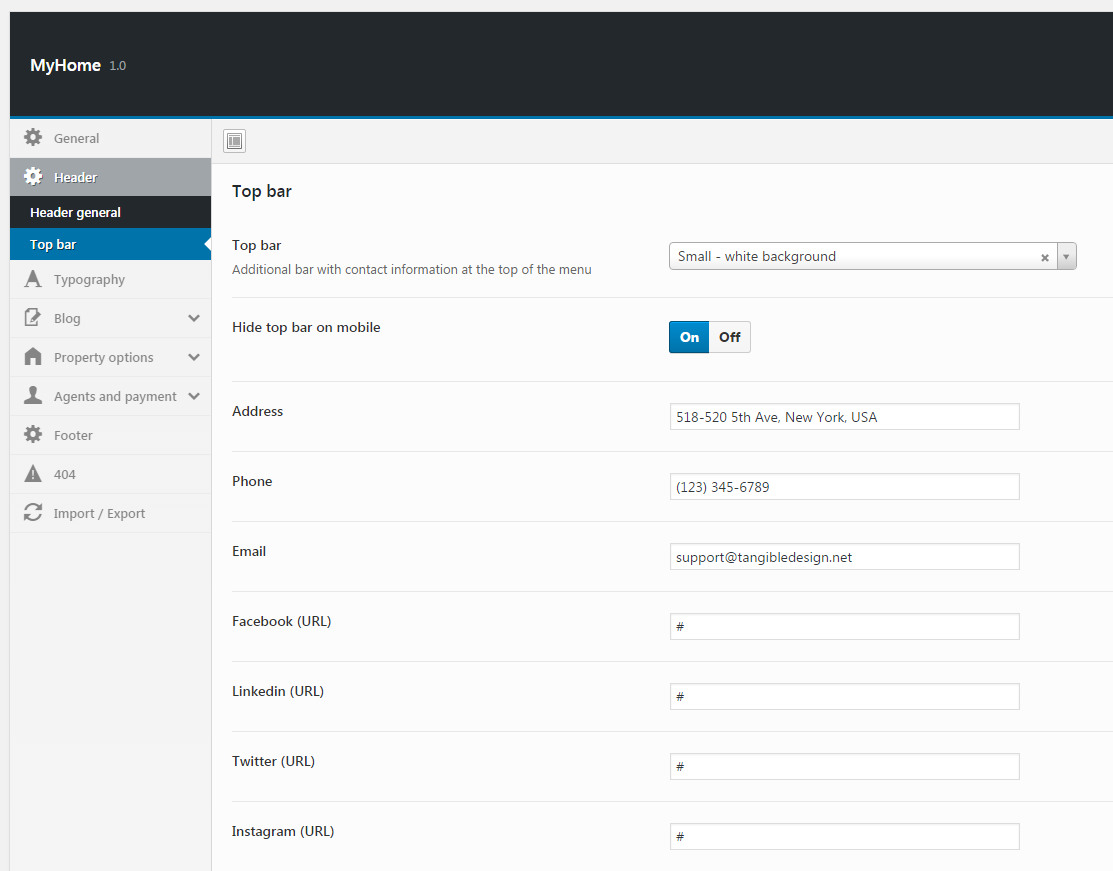Click the Address input field
The height and width of the screenshot is (871, 1113).
pos(845,417)
